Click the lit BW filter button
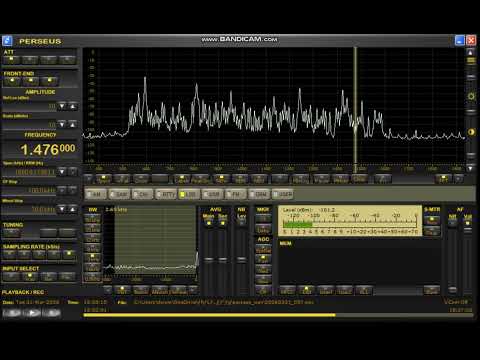Screen dimensions: 480x360 coord(92,258)
